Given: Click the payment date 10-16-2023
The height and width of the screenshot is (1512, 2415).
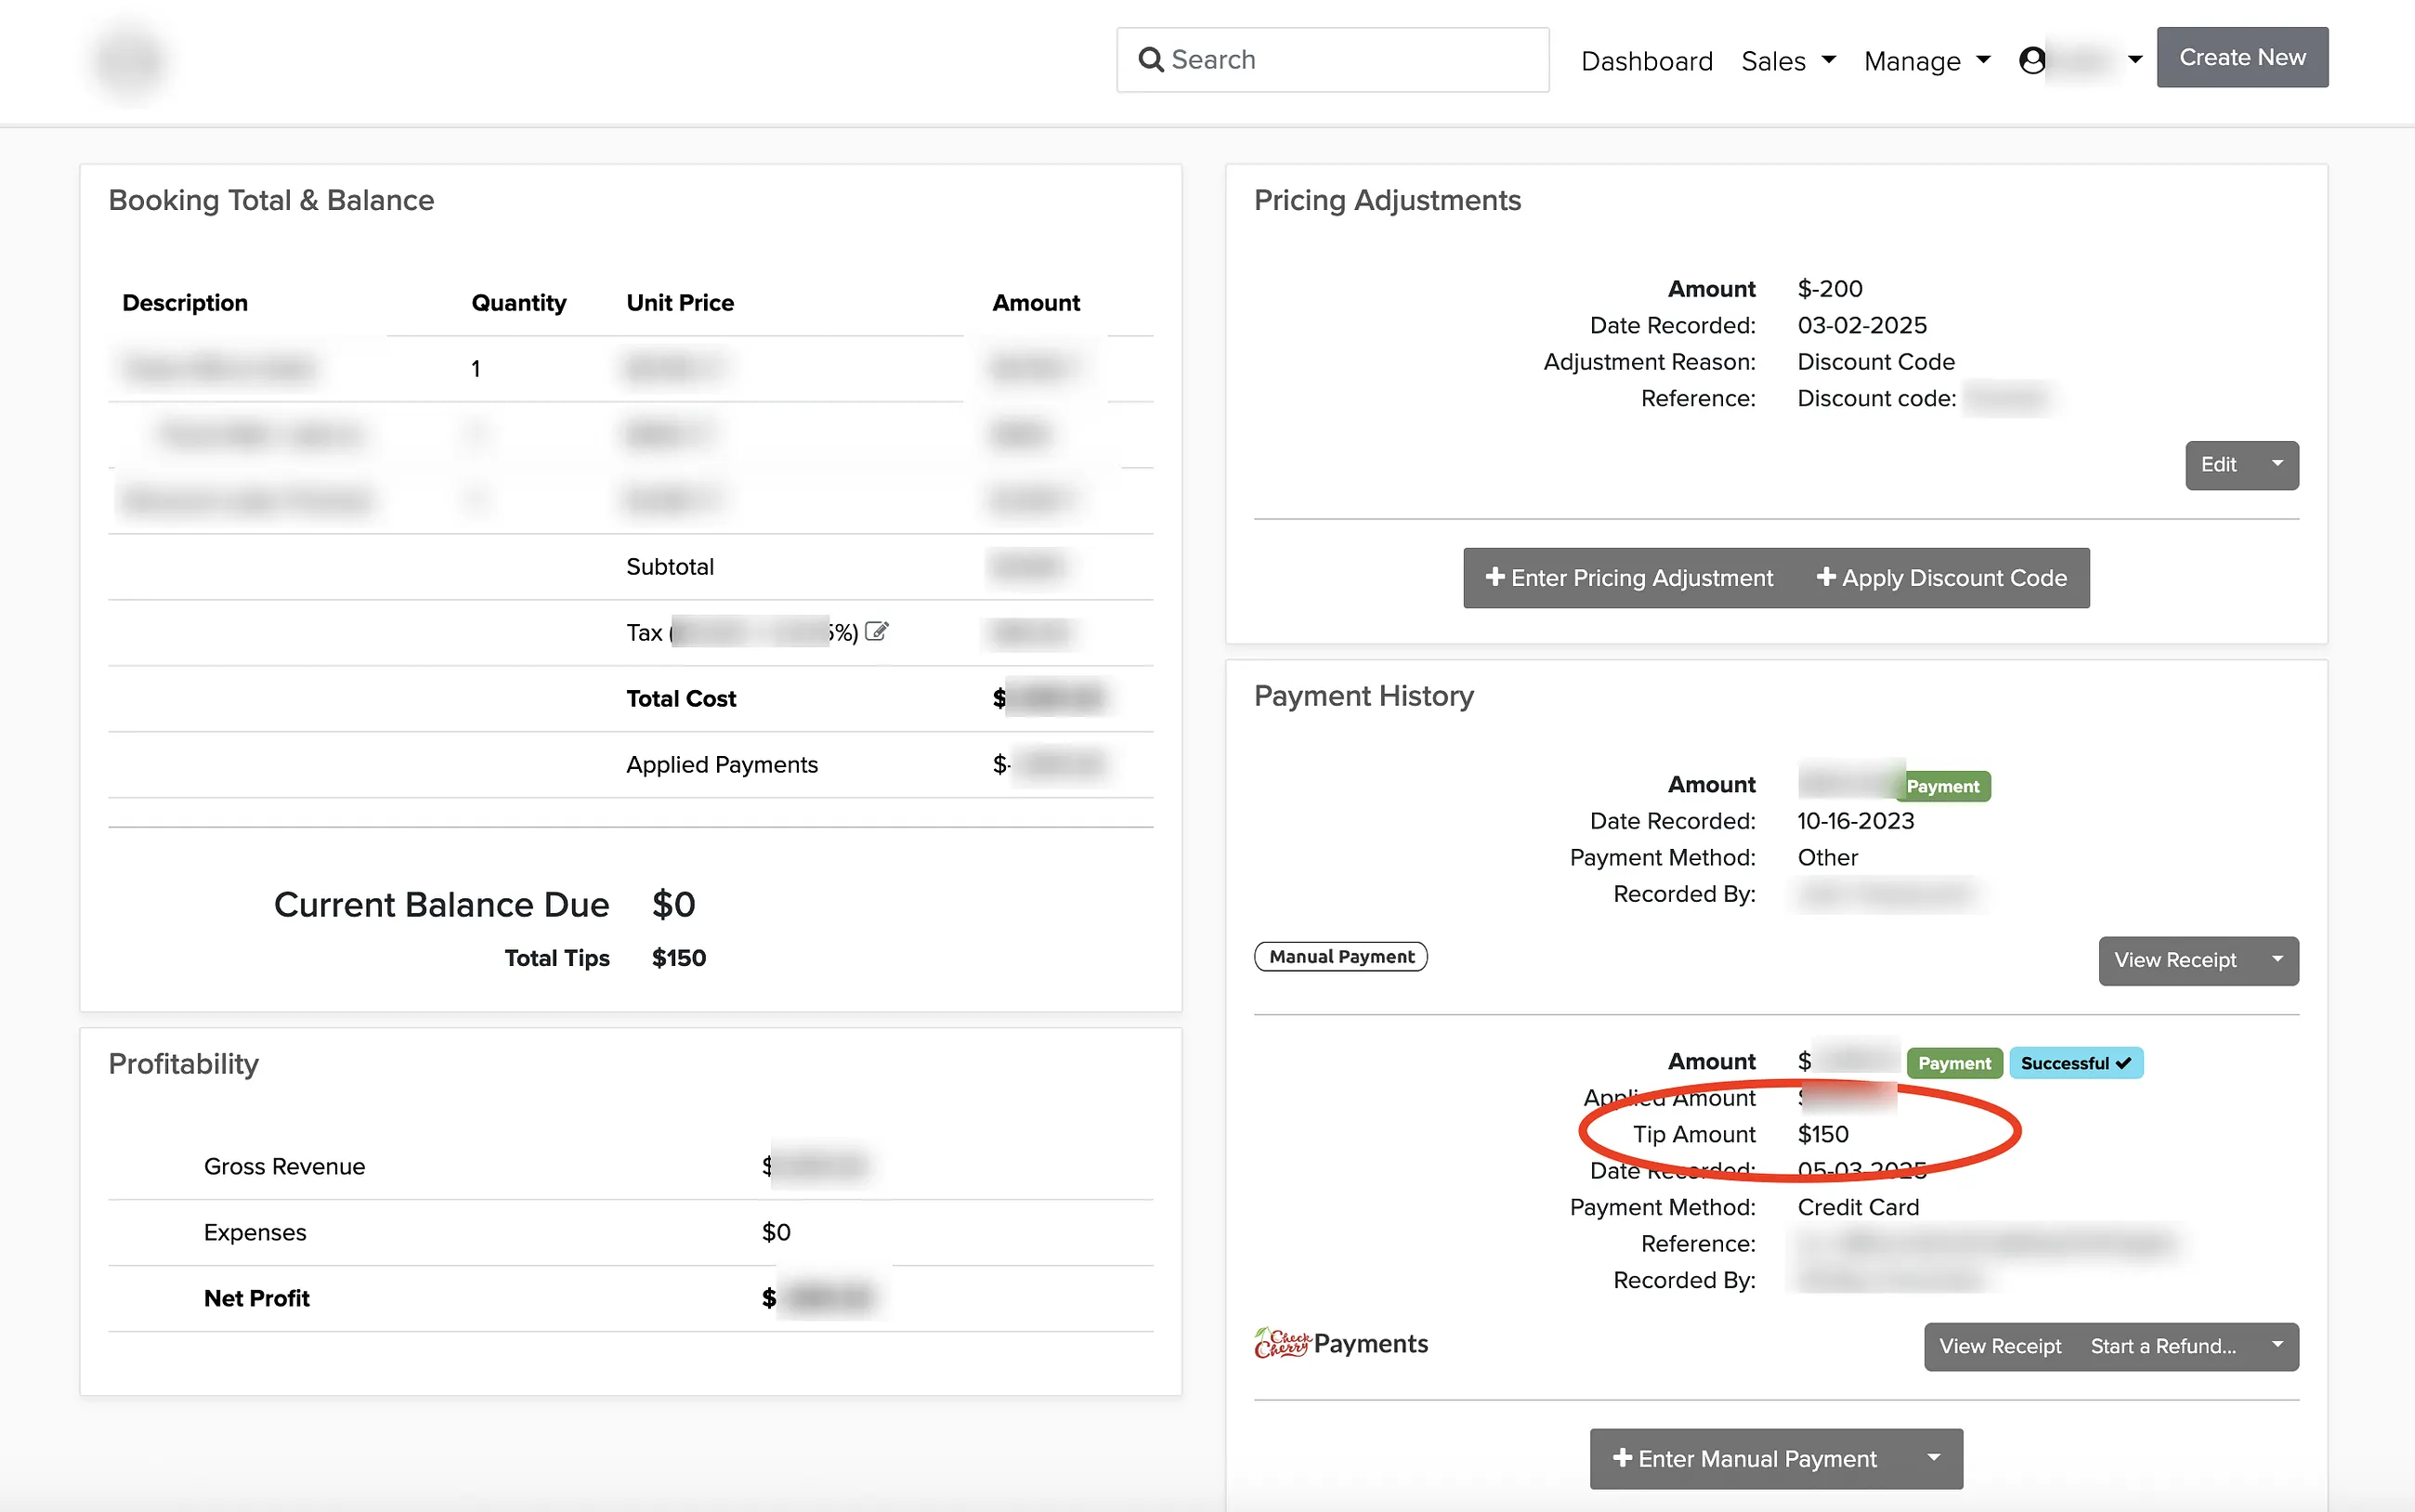Looking at the screenshot, I should click(x=1856, y=821).
